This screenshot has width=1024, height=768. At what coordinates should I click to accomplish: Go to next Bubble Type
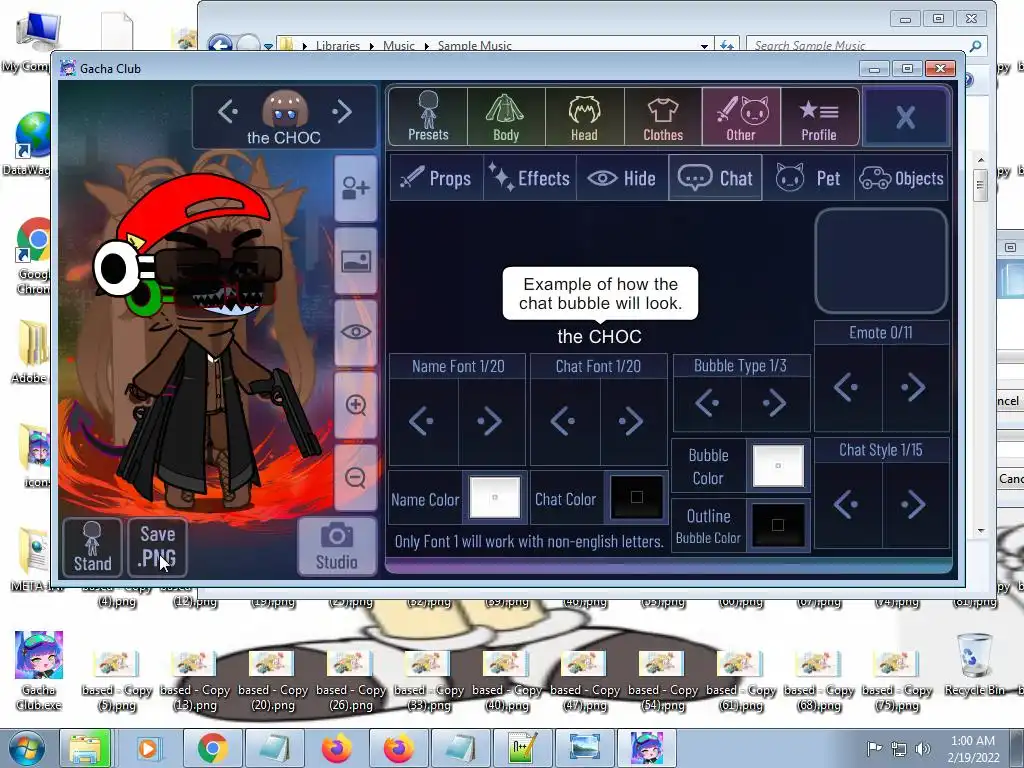pyautogui.click(x=775, y=403)
